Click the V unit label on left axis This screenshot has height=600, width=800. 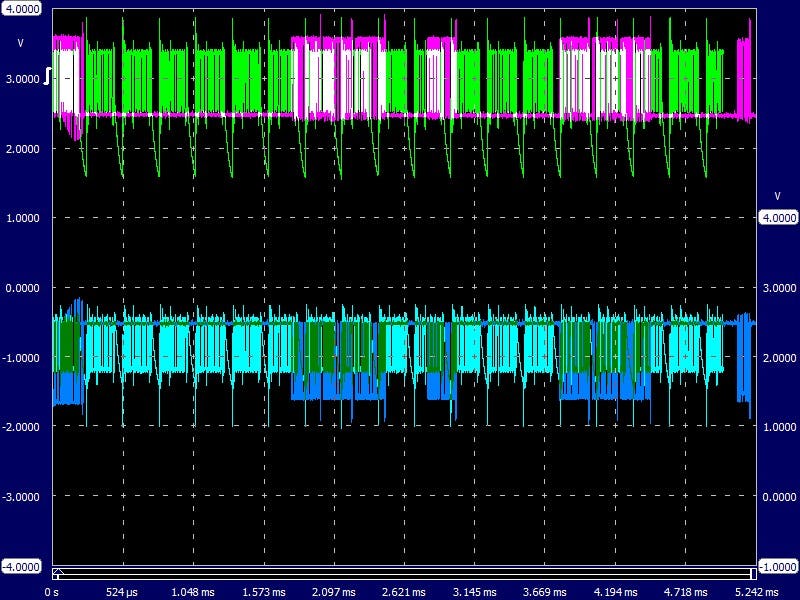(20, 43)
